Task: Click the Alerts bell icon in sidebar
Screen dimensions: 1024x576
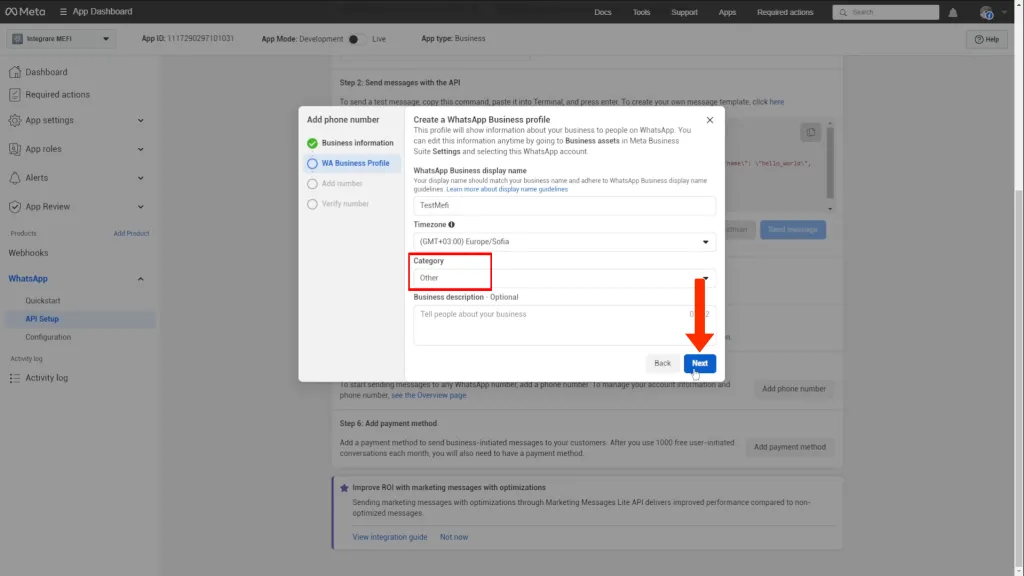Action: 15,178
